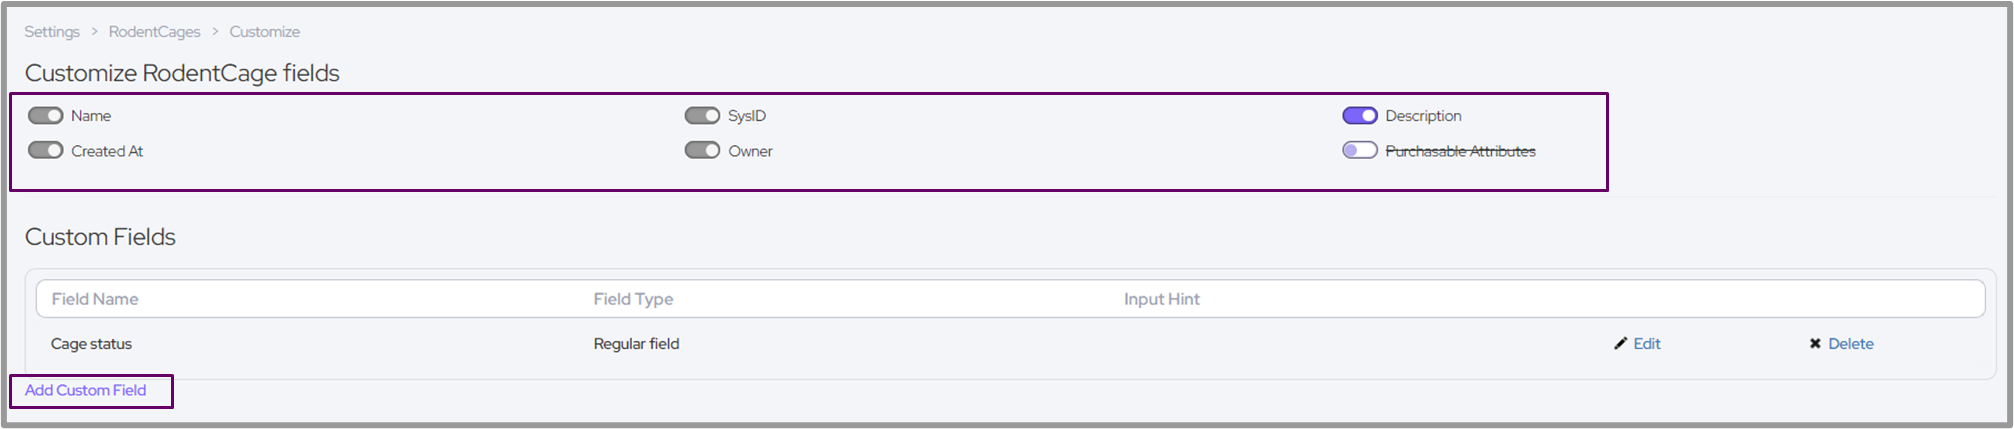Screen dimensions: 2014x429
Task: Toggle the Name field switch
Action: point(46,116)
